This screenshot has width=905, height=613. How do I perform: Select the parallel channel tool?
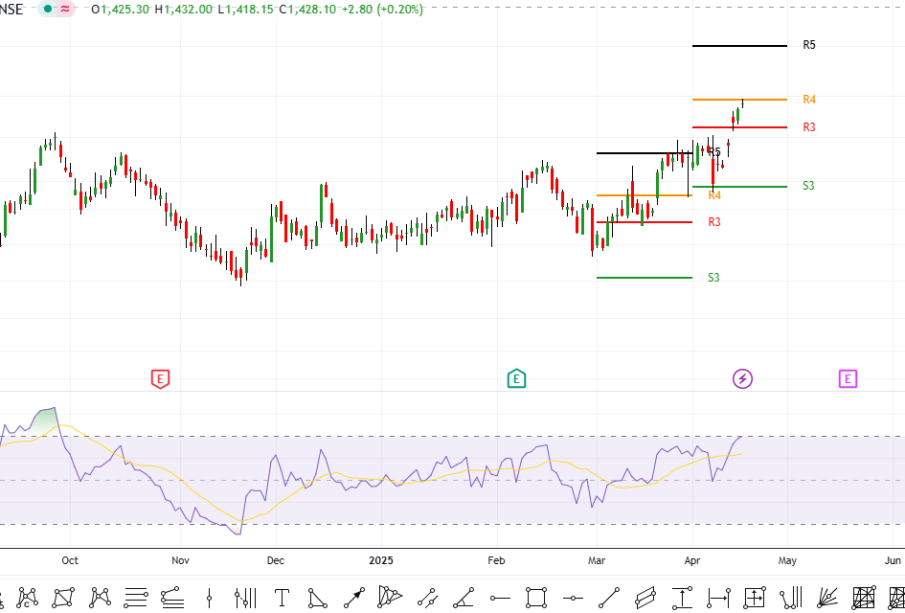click(645, 597)
